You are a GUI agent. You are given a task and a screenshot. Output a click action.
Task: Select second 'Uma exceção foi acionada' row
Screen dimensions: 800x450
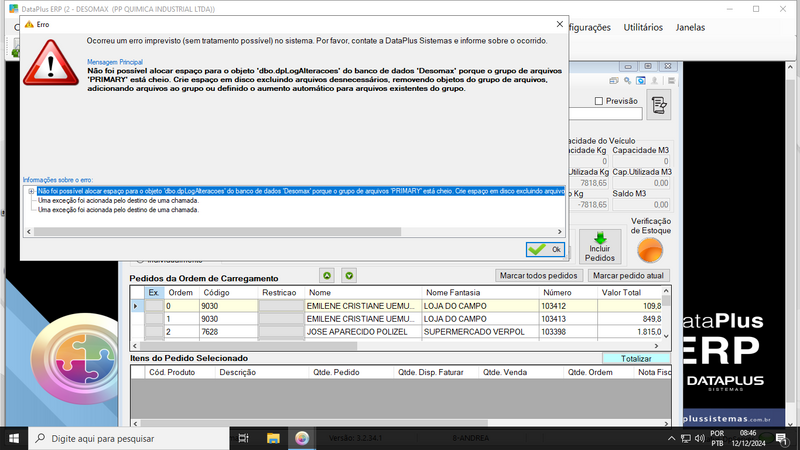click(x=118, y=210)
